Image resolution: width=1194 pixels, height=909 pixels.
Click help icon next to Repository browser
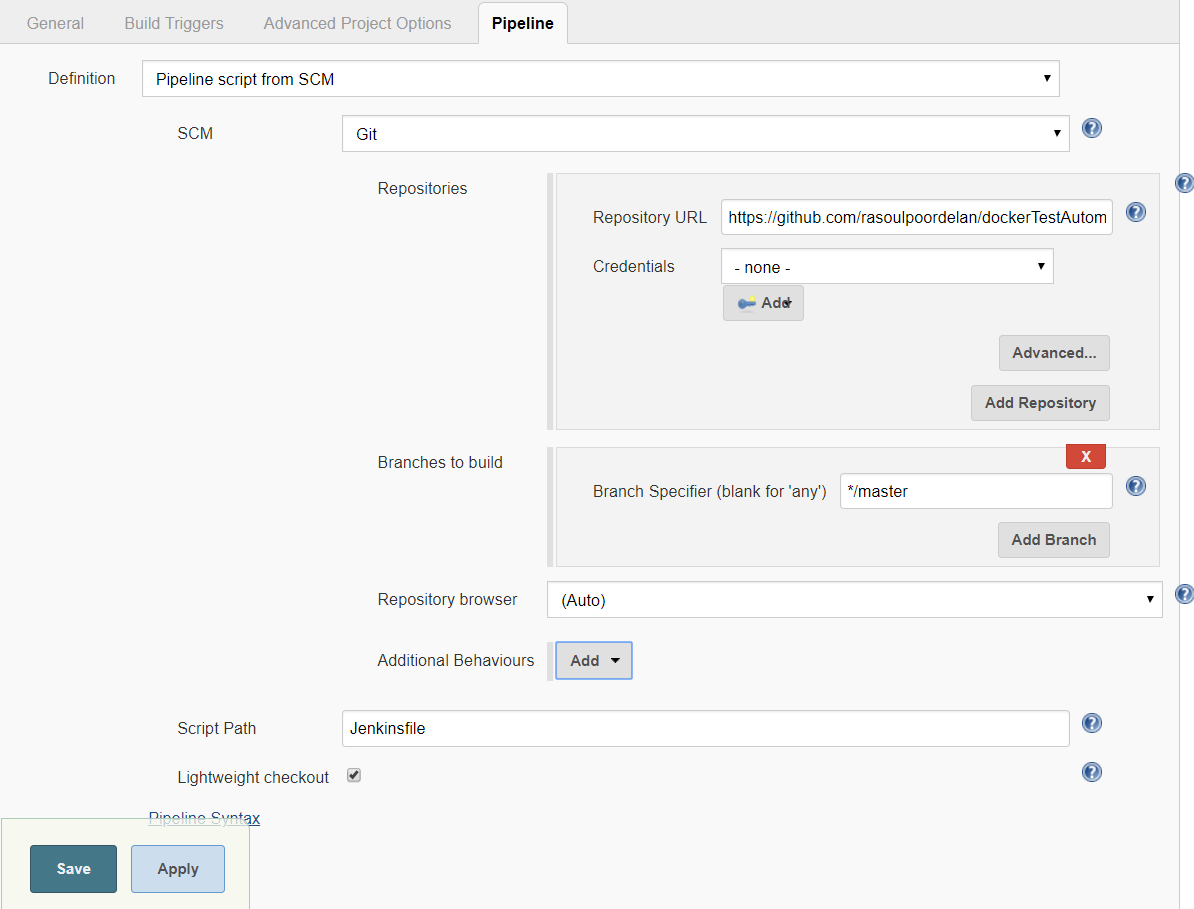[x=1184, y=594]
